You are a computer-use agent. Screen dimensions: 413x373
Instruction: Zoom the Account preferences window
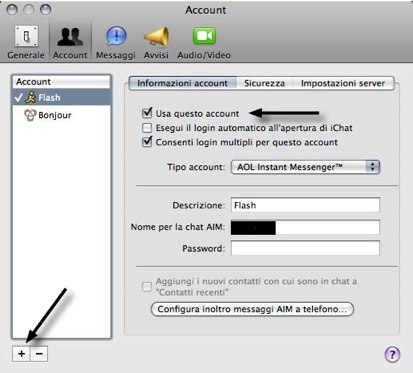coord(45,10)
